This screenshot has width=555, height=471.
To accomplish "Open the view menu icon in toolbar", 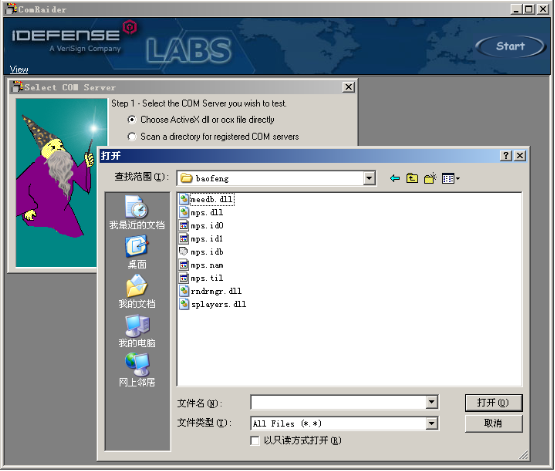I will [x=451, y=178].
